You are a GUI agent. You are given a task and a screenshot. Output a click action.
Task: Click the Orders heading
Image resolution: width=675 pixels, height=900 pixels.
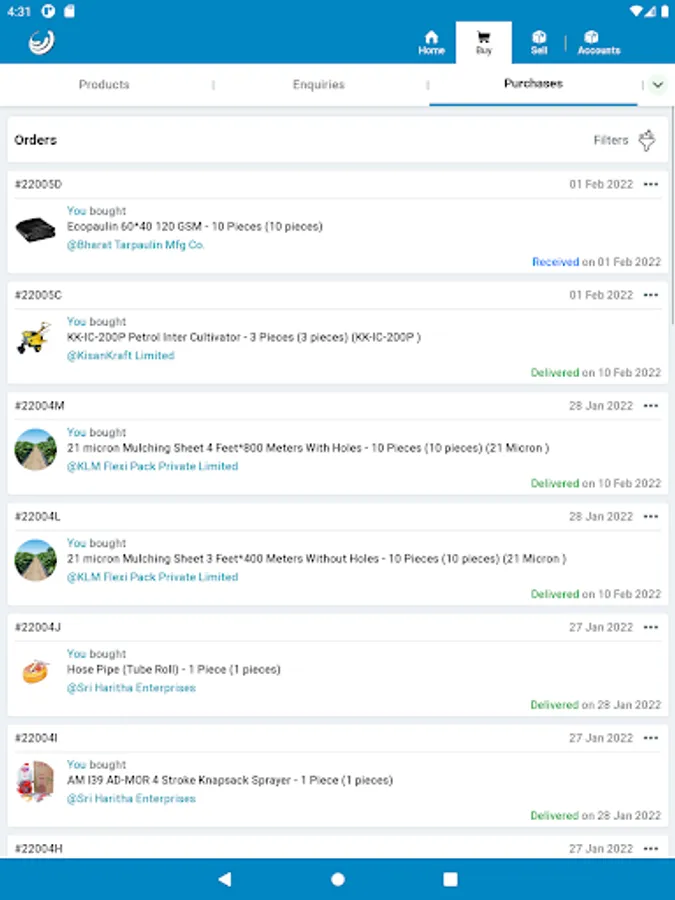pyautogui.click(x=36, y=140)
